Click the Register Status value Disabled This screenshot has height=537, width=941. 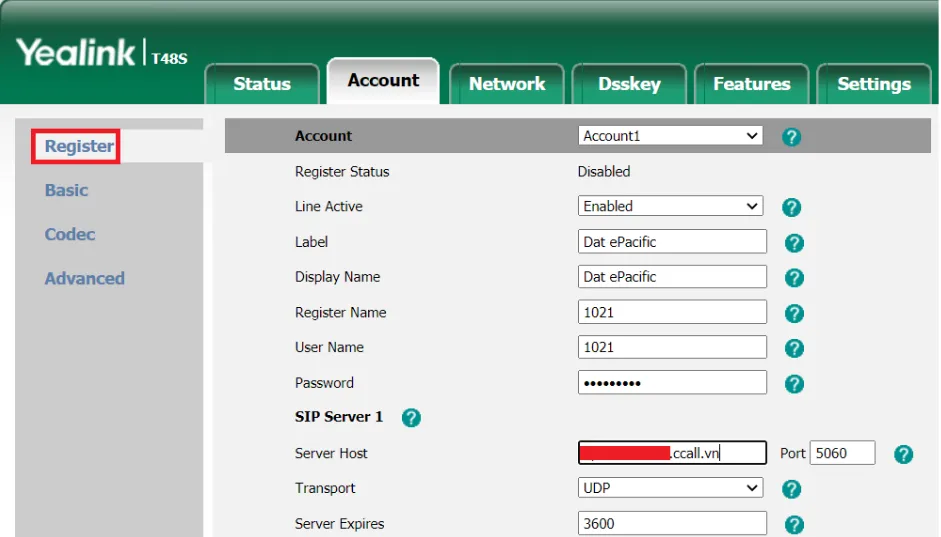click(604, 172)
